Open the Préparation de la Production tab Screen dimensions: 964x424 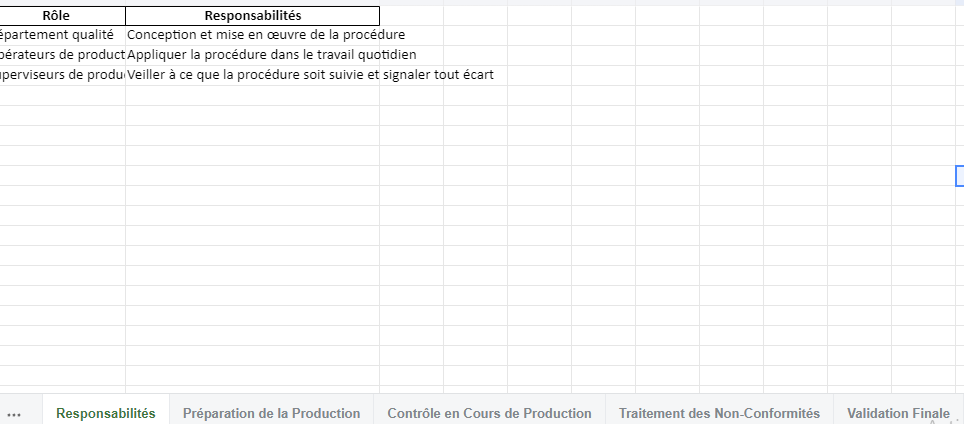[x=271, y=413]
